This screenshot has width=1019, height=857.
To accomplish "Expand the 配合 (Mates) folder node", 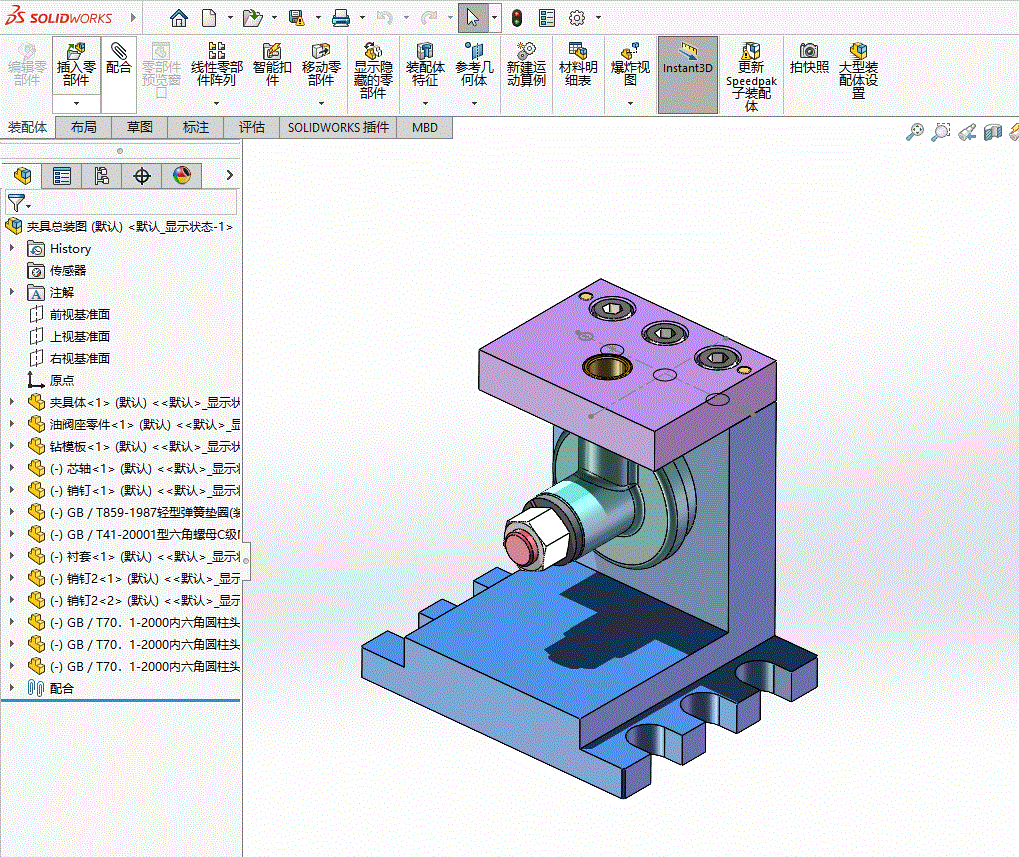I will coord(12,687).
